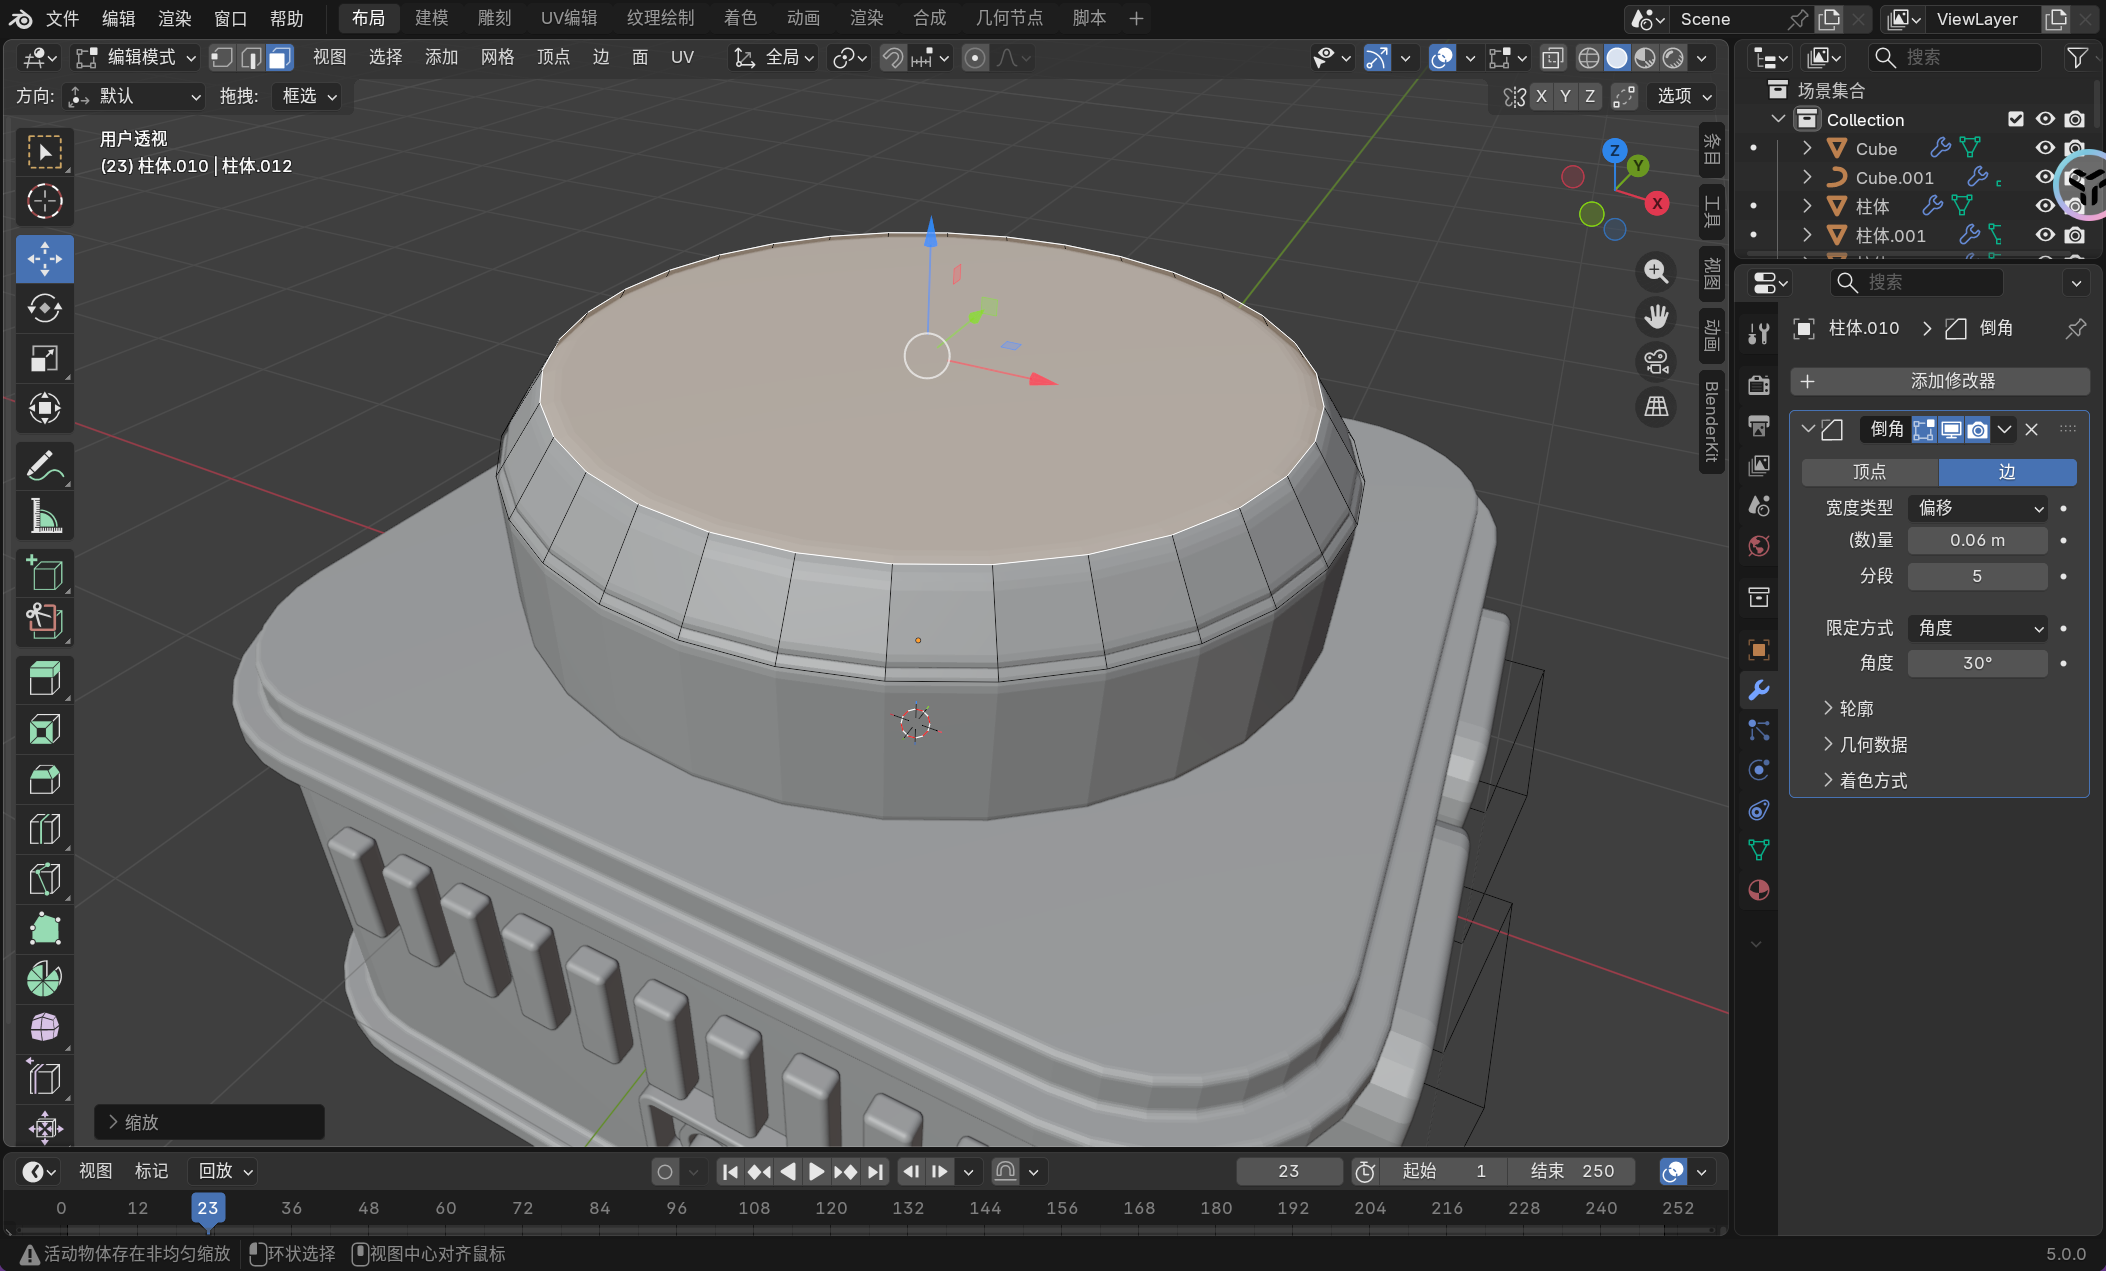Toggle camera view in viewport
This screenshot has width=2106, height=1271.
click(x=1656, y=361)
